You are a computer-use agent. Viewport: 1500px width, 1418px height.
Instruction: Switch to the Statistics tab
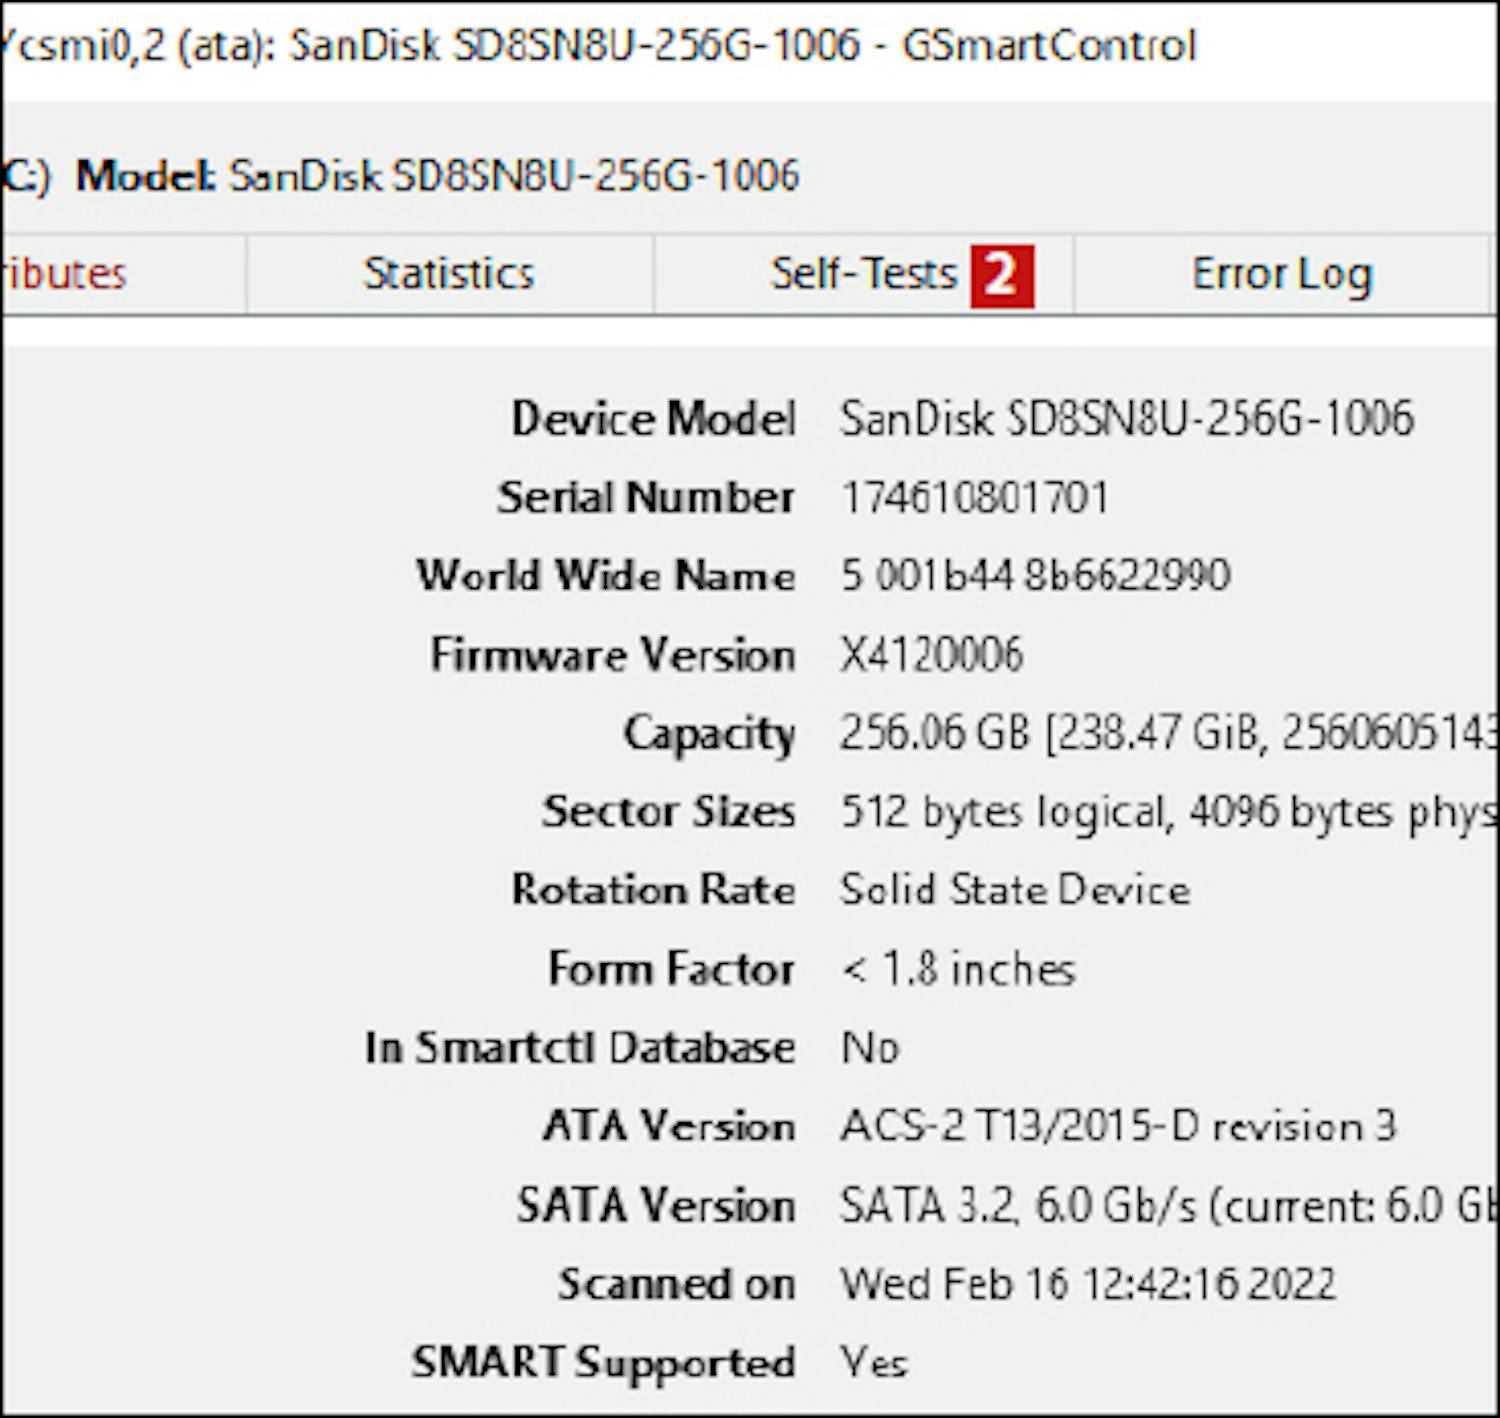coord(448,274)
